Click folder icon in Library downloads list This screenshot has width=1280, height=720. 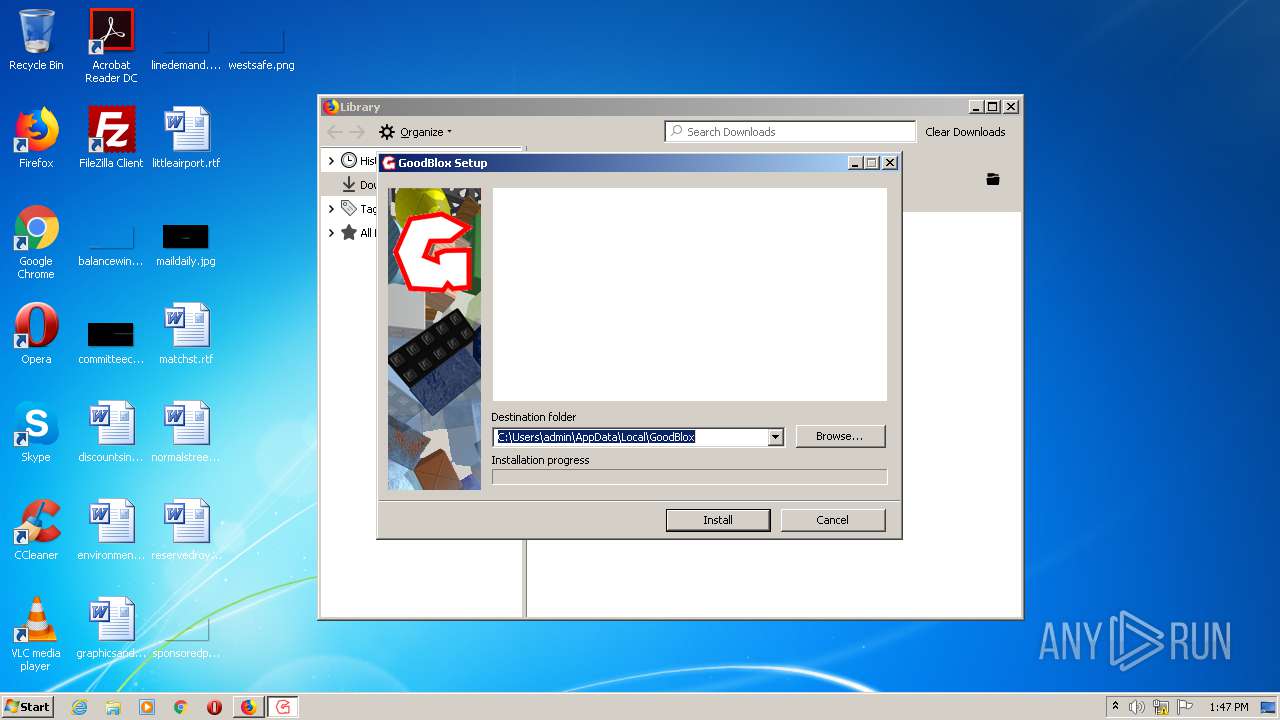pos(993,179)
